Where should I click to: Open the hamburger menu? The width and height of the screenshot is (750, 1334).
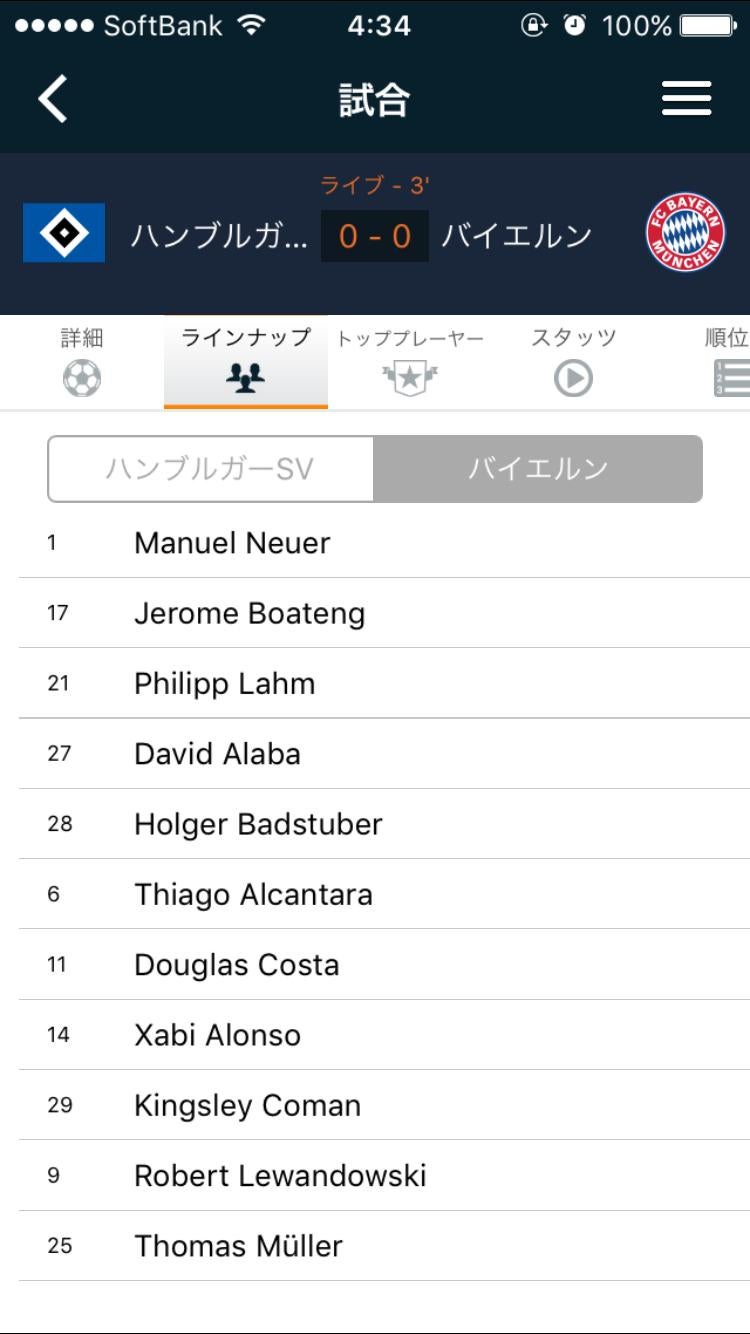686,99
